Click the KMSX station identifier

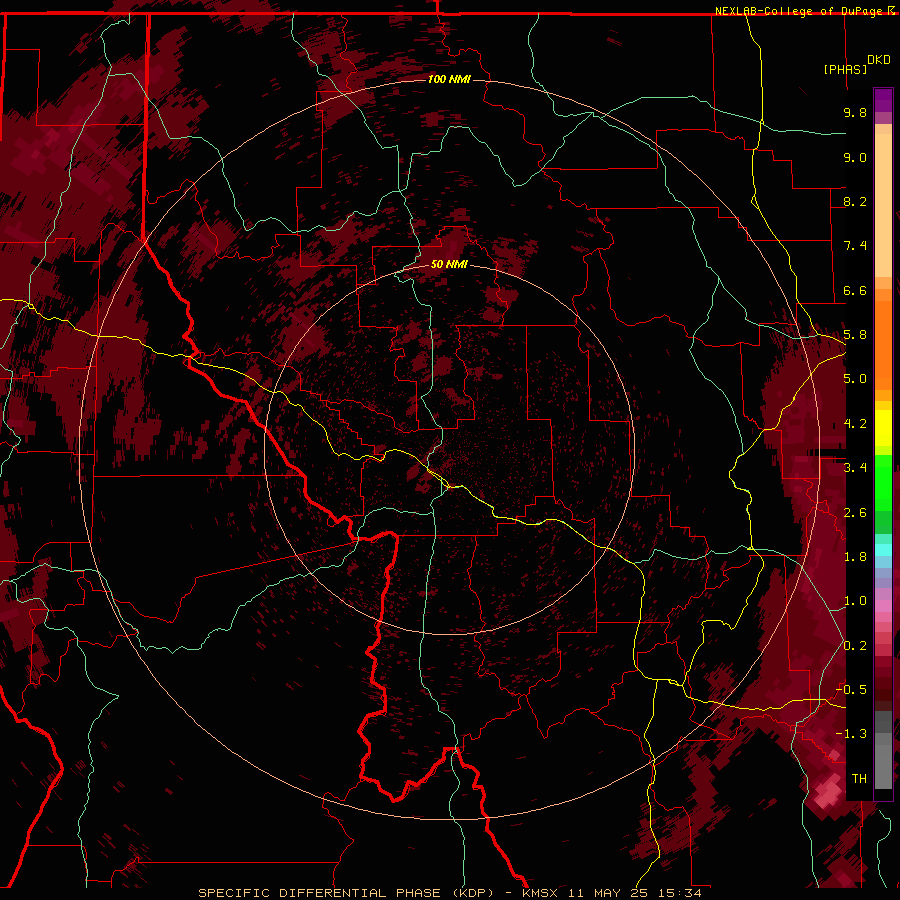click(540, 893)
